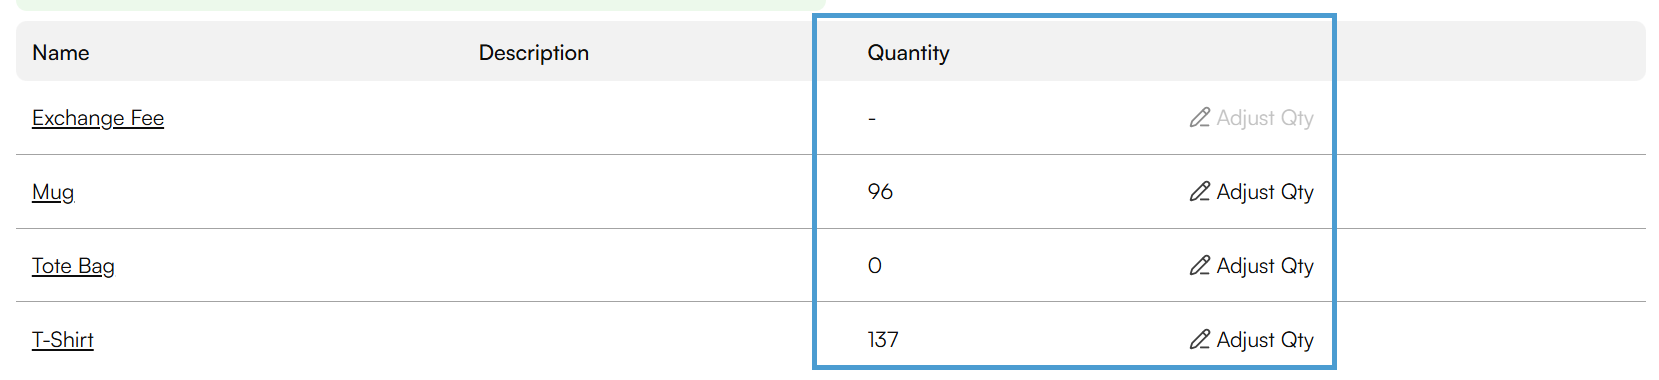1659x380 pixels.
Task: Click the Name column header
Action: click(61, 53)
